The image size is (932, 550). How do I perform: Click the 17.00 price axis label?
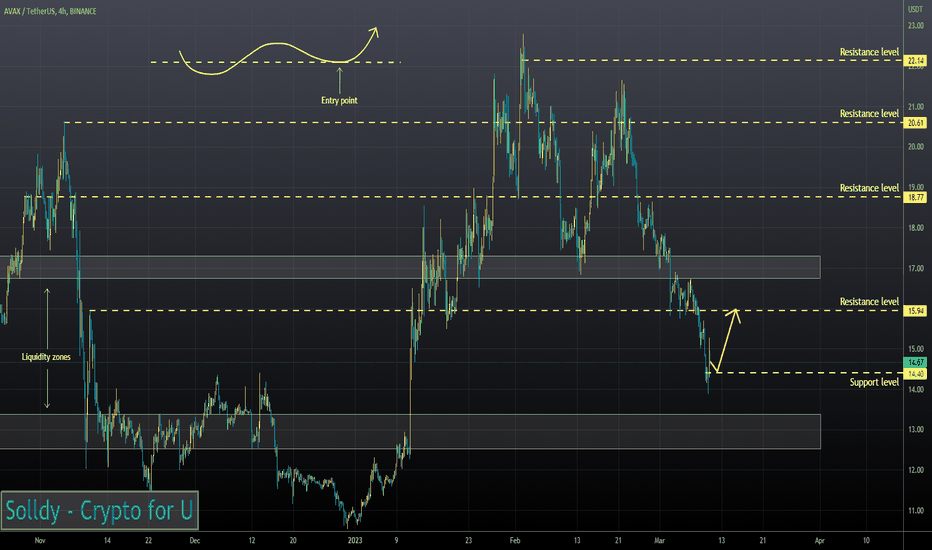(x=915, y=269)
